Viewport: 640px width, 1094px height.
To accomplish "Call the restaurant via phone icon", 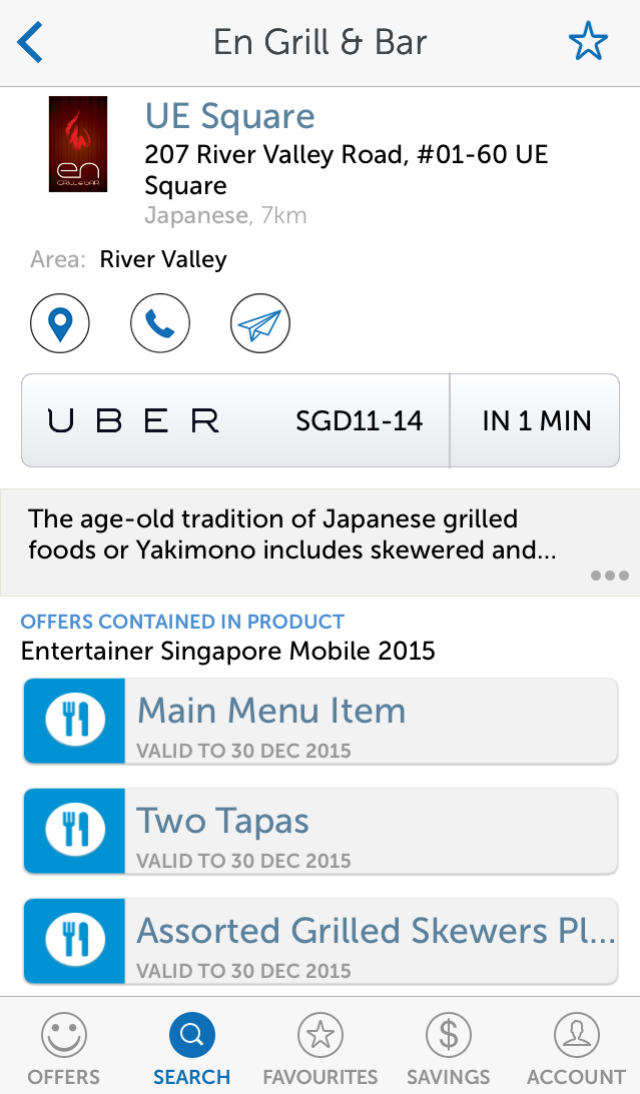I will coord(160,323).
